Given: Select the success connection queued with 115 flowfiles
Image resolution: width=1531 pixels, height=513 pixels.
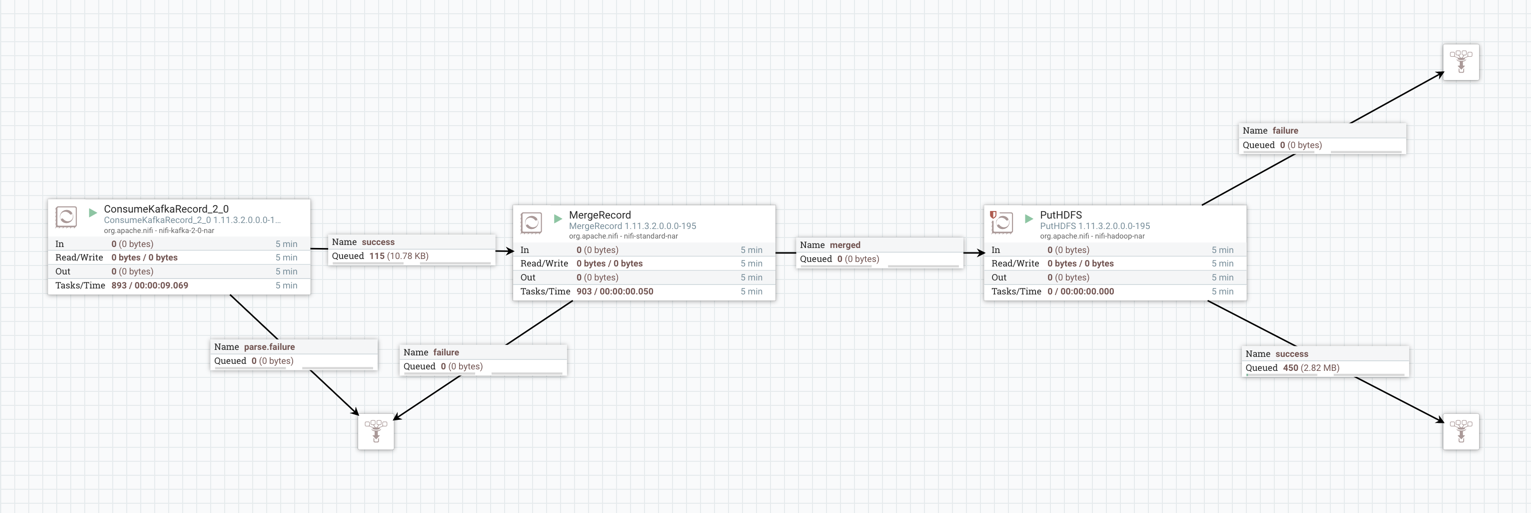Looking at the screenshot, I should (412, 249).
